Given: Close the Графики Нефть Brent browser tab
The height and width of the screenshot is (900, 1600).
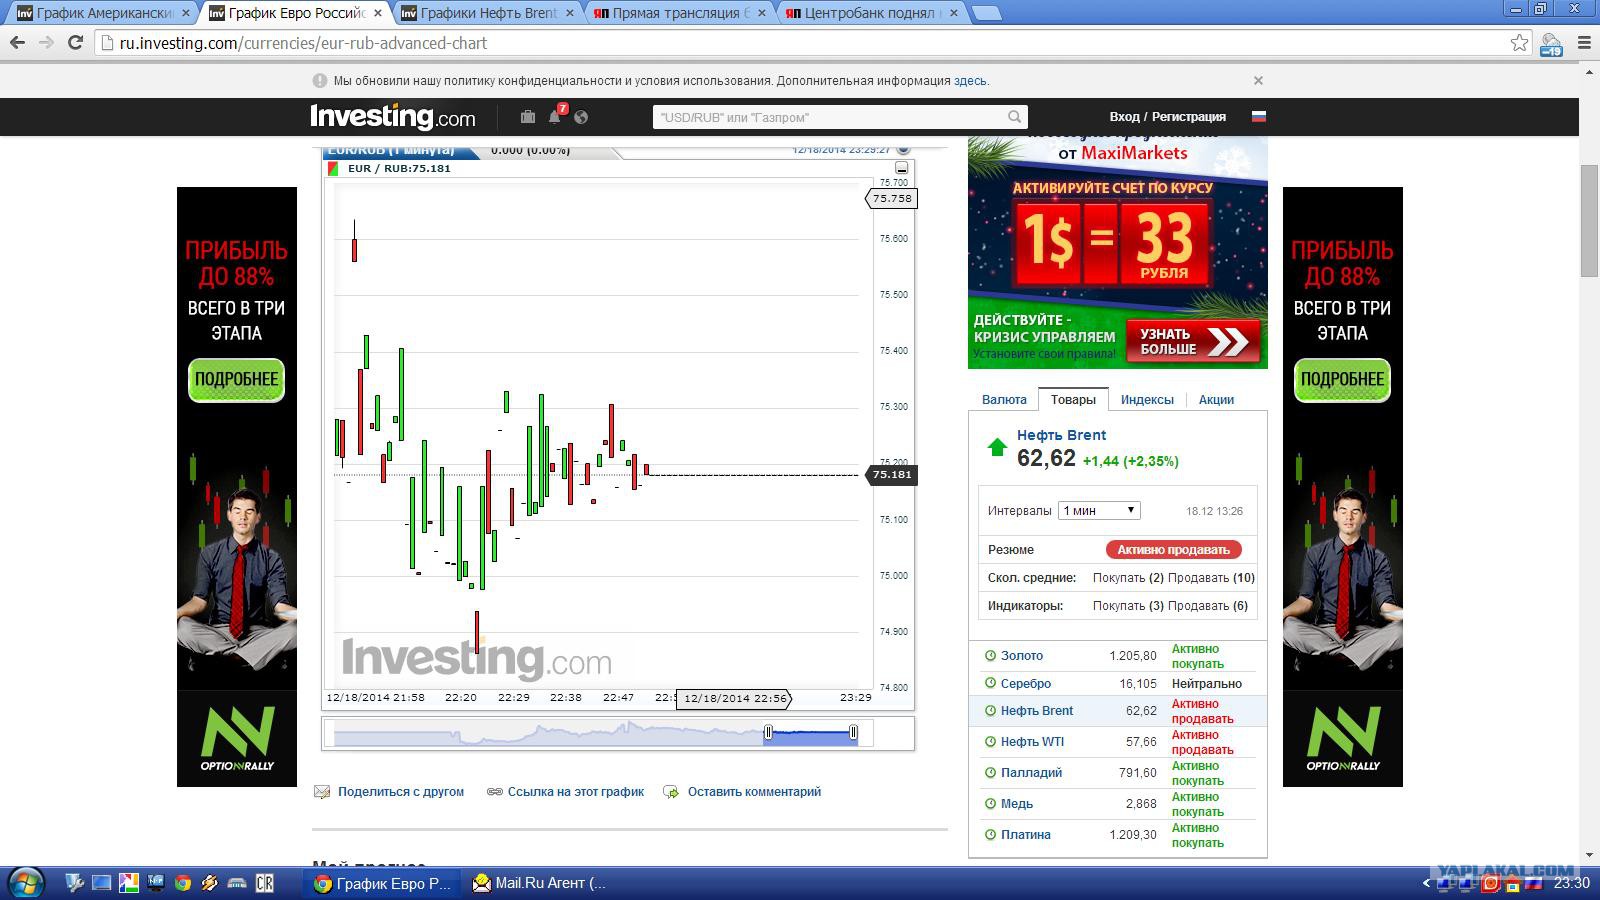Looking at the screenshot, I should tap(570, 13).
